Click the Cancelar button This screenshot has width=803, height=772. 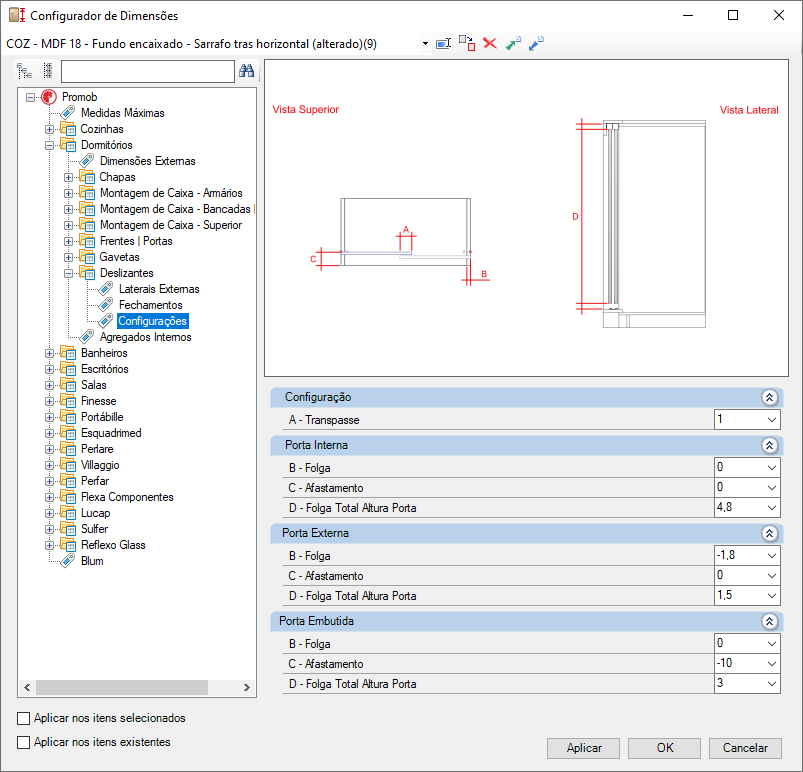[x=745, y=748]
